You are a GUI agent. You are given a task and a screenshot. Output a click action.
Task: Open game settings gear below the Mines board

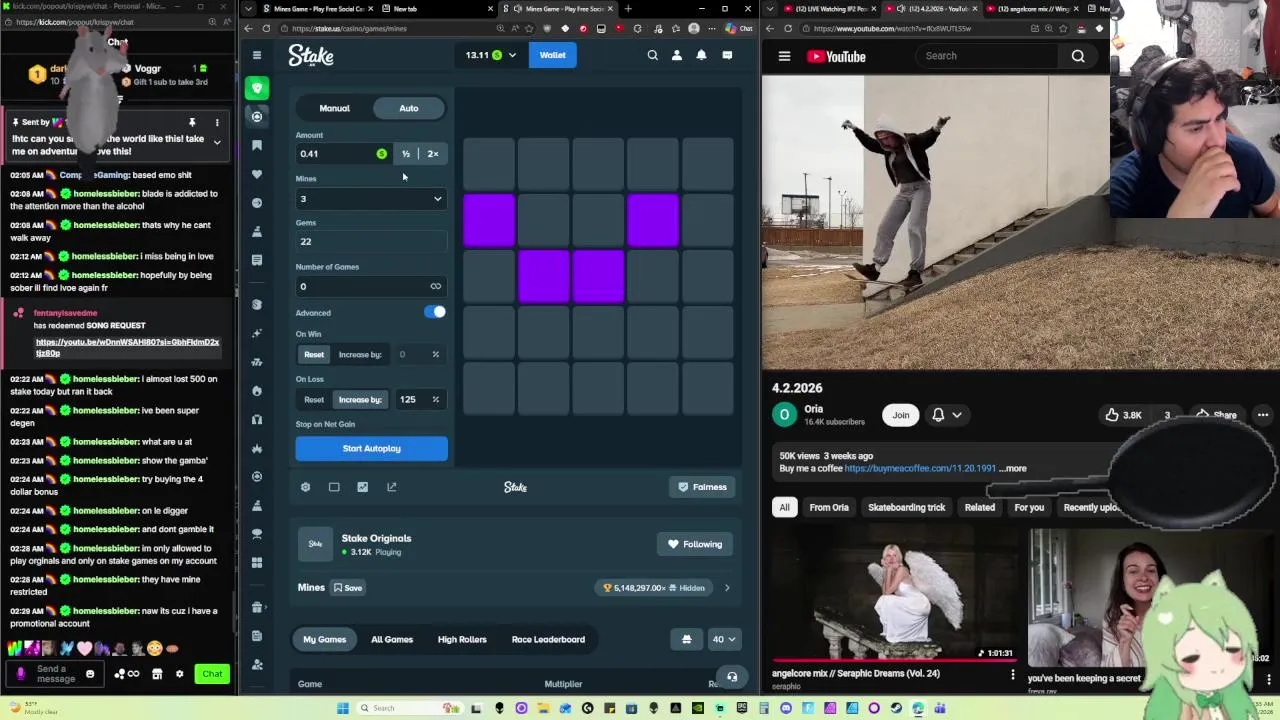(x=306, y=487)
